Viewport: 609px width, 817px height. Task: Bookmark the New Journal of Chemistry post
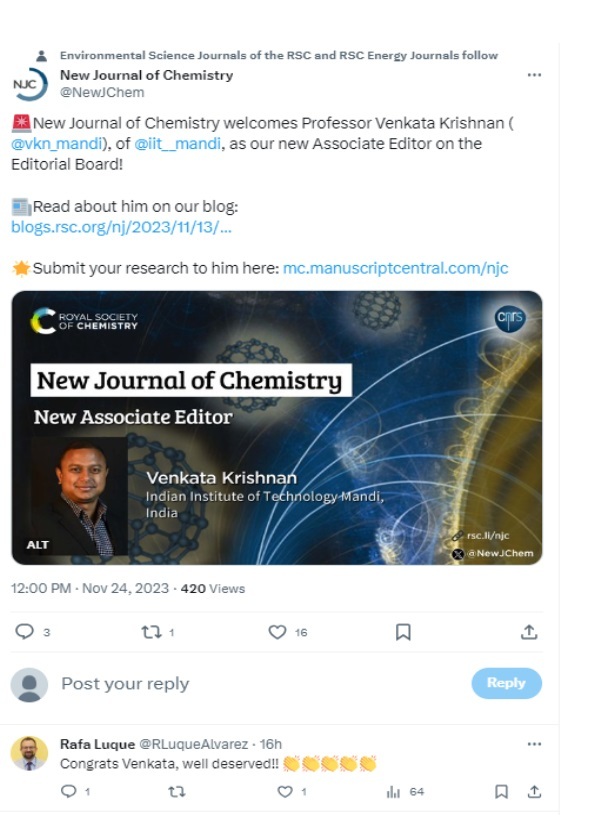click(x=403, y=632)
